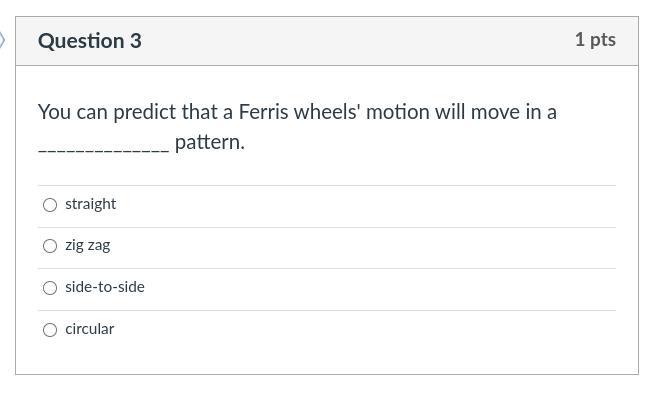
Task: Choose the "zig zag" radio option
Action: pyautogui.click(x=50, y=246)
